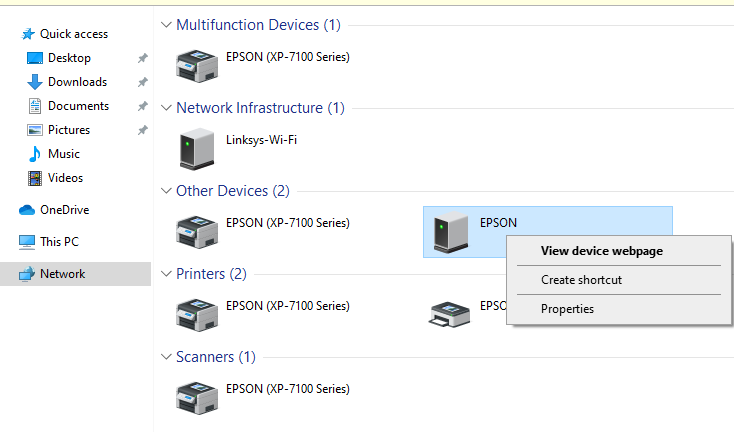Click the Downloads arrow icon
Image resolution: width=734 pixels, height=432 pixels.
[x=35, y=82]
